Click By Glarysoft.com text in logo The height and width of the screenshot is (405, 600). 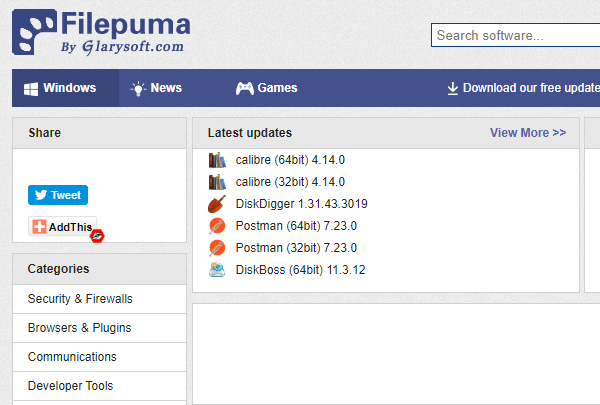pos(122,47)
